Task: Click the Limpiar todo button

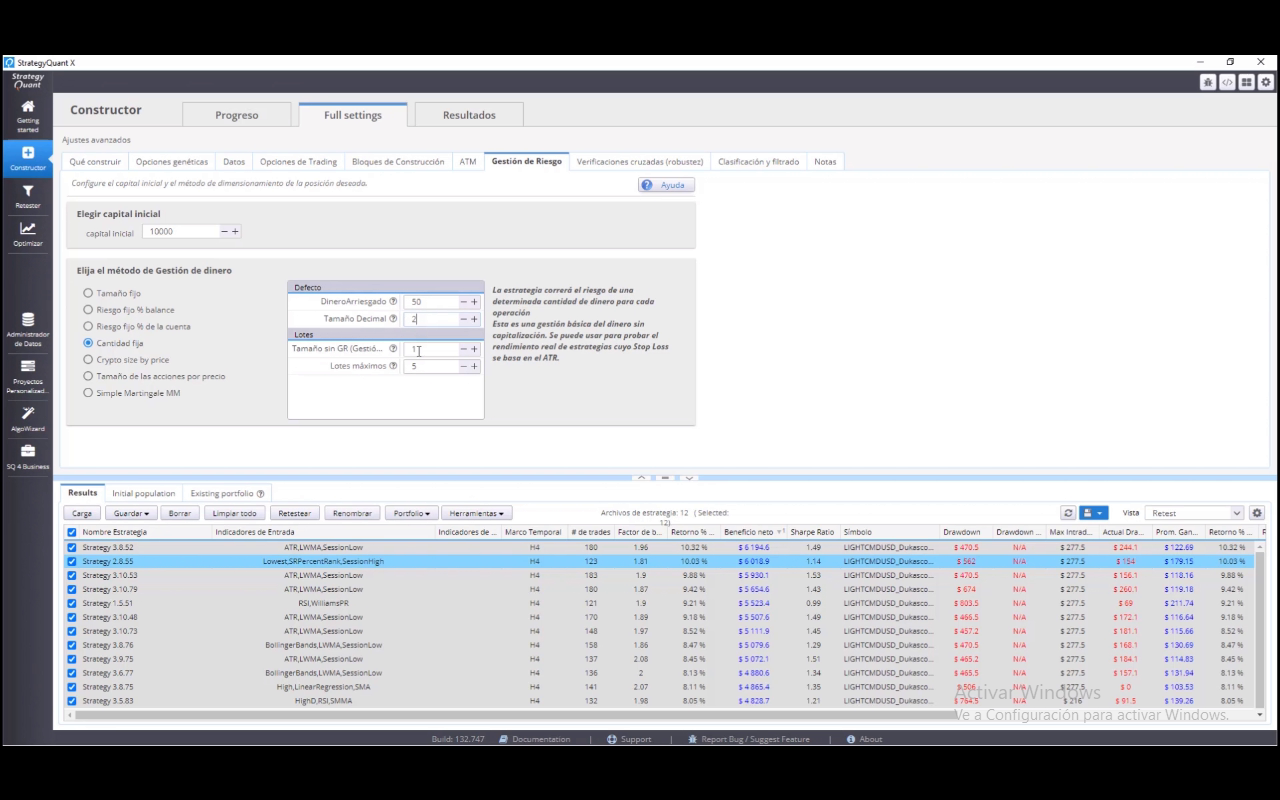Action: (x=235, y=513)
